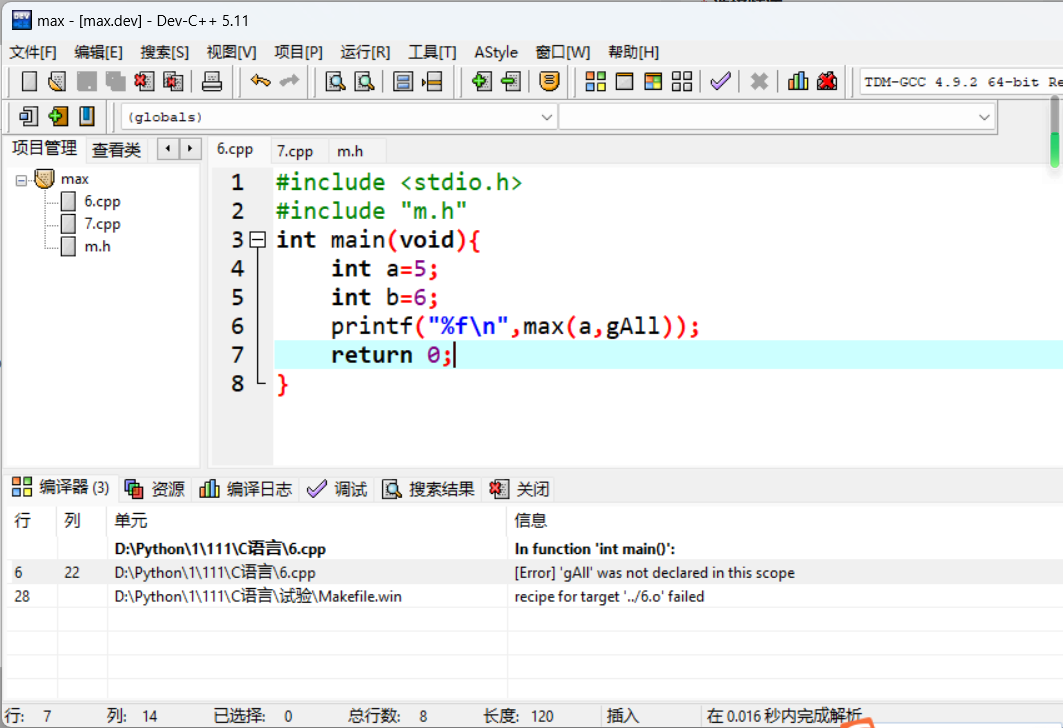Click the Rebuild All icon with four gray squares
1063x728 pixels.
683,82
